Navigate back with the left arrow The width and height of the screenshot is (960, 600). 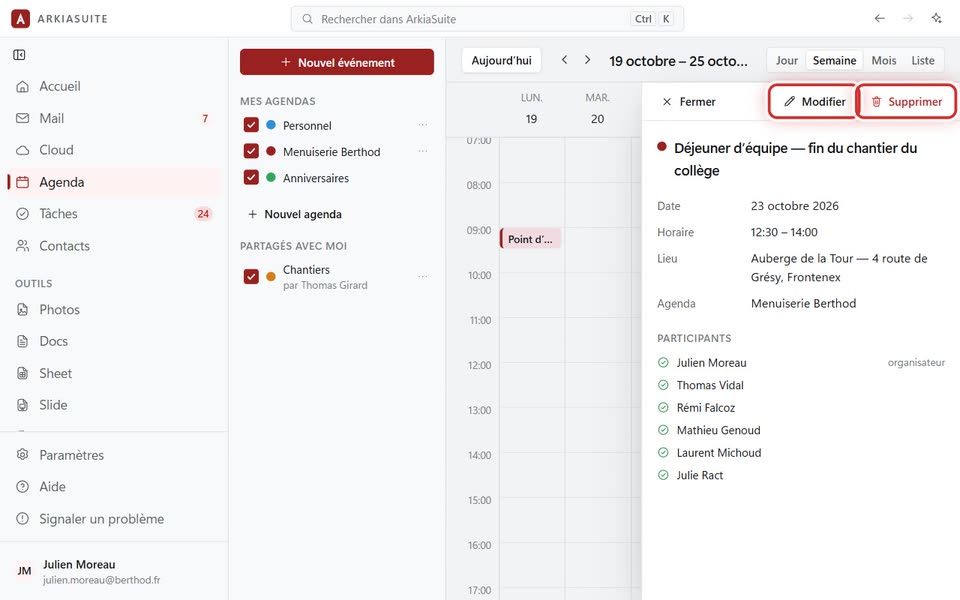[880, 18]
